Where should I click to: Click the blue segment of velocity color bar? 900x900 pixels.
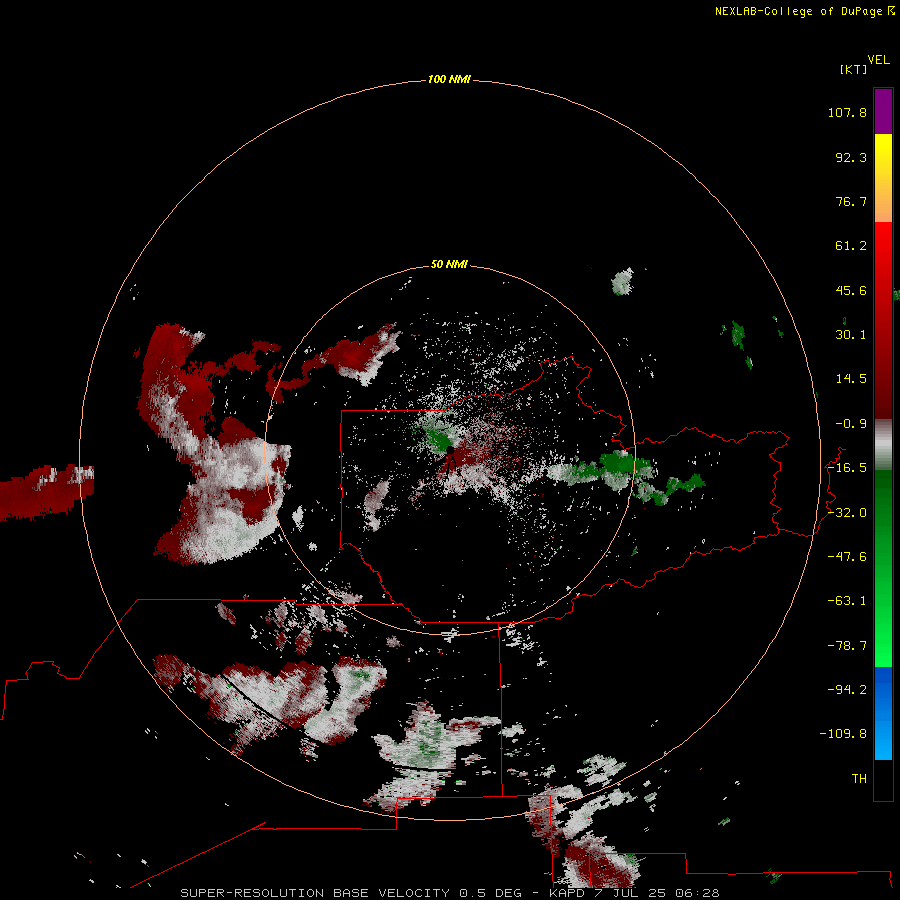click(x=883, y=713)
